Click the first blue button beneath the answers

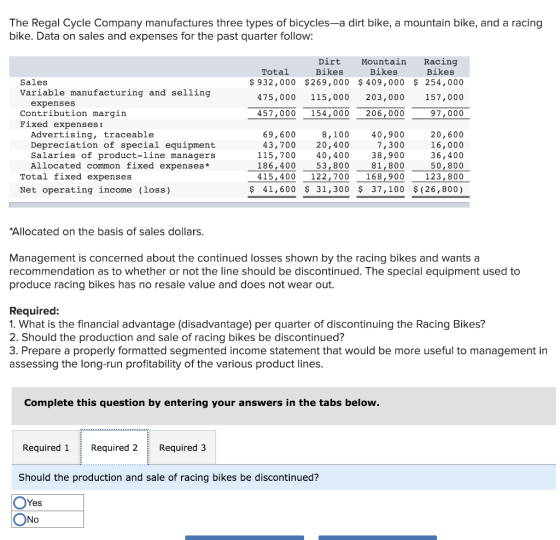tap(244, 538)
